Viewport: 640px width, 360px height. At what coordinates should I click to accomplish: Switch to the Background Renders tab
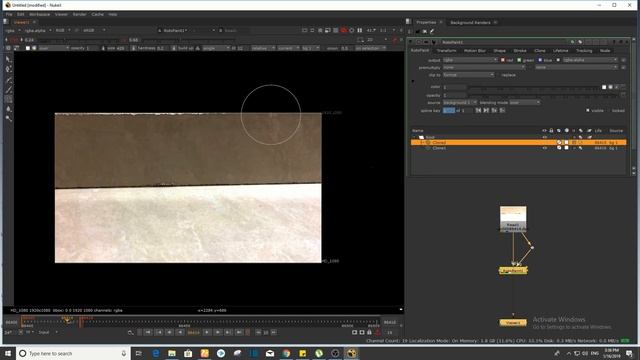[x=470, y=22]
